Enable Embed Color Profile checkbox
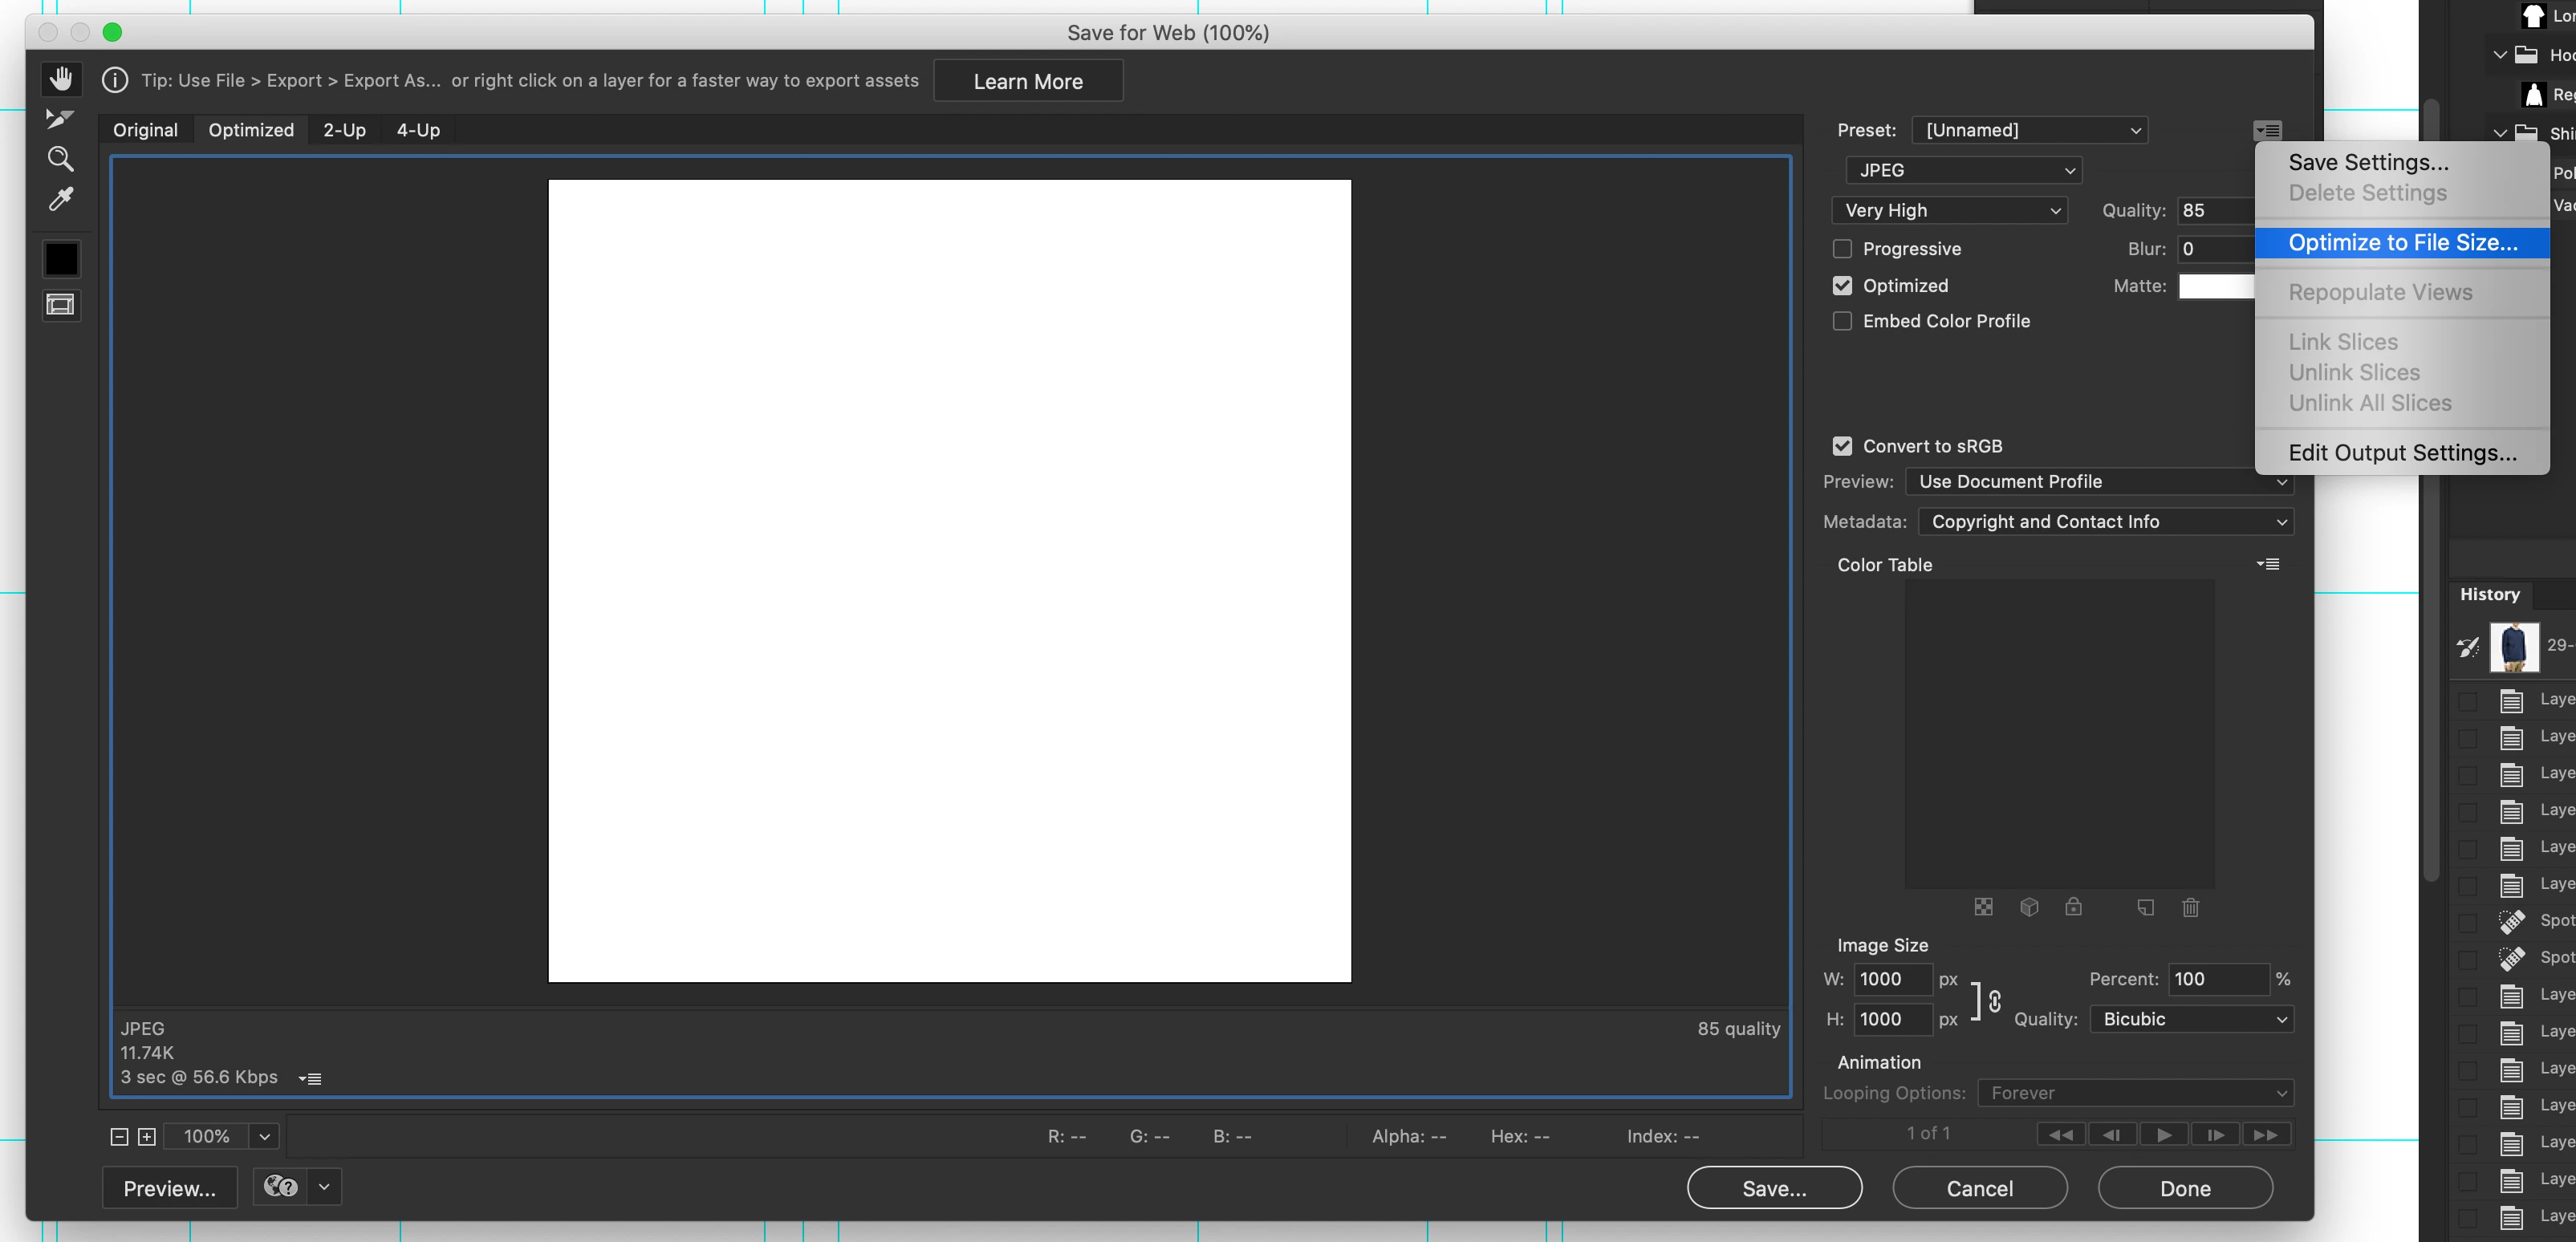 click(x=1842, y=321)
